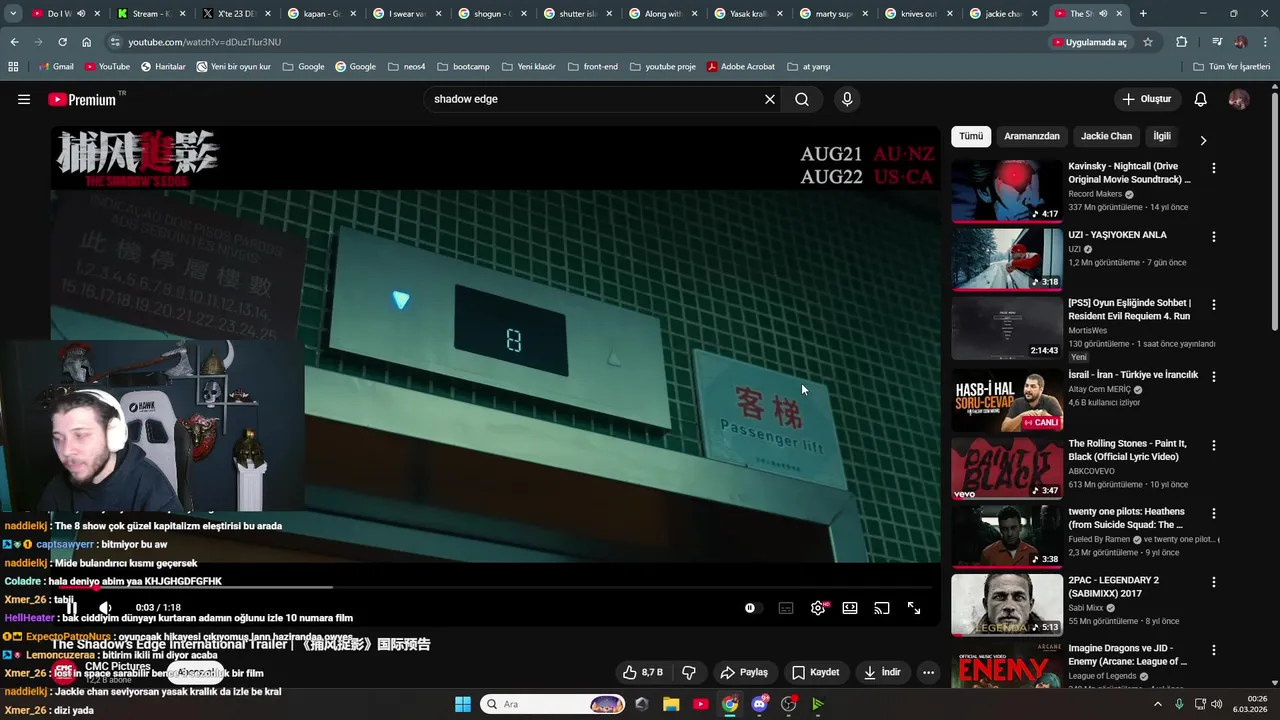Clear the 'shadow edge' search text

point(770,99)
